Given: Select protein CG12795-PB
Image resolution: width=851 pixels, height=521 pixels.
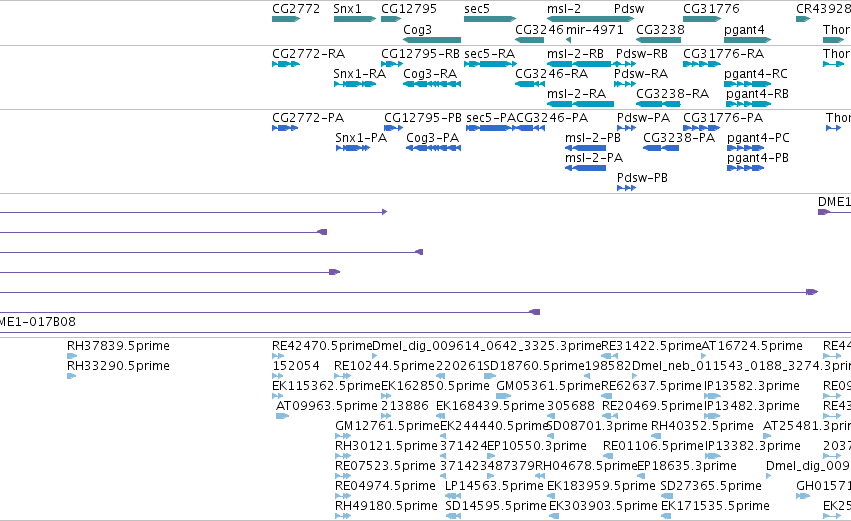Looking at the screenshot, I should tap(393, 128).
